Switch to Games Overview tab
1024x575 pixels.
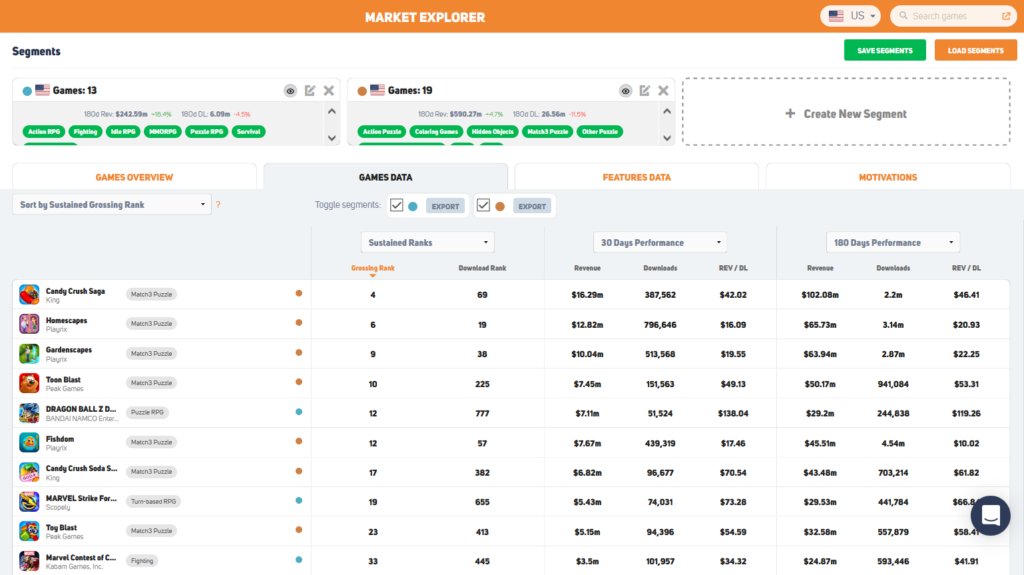tap(134, 177)
